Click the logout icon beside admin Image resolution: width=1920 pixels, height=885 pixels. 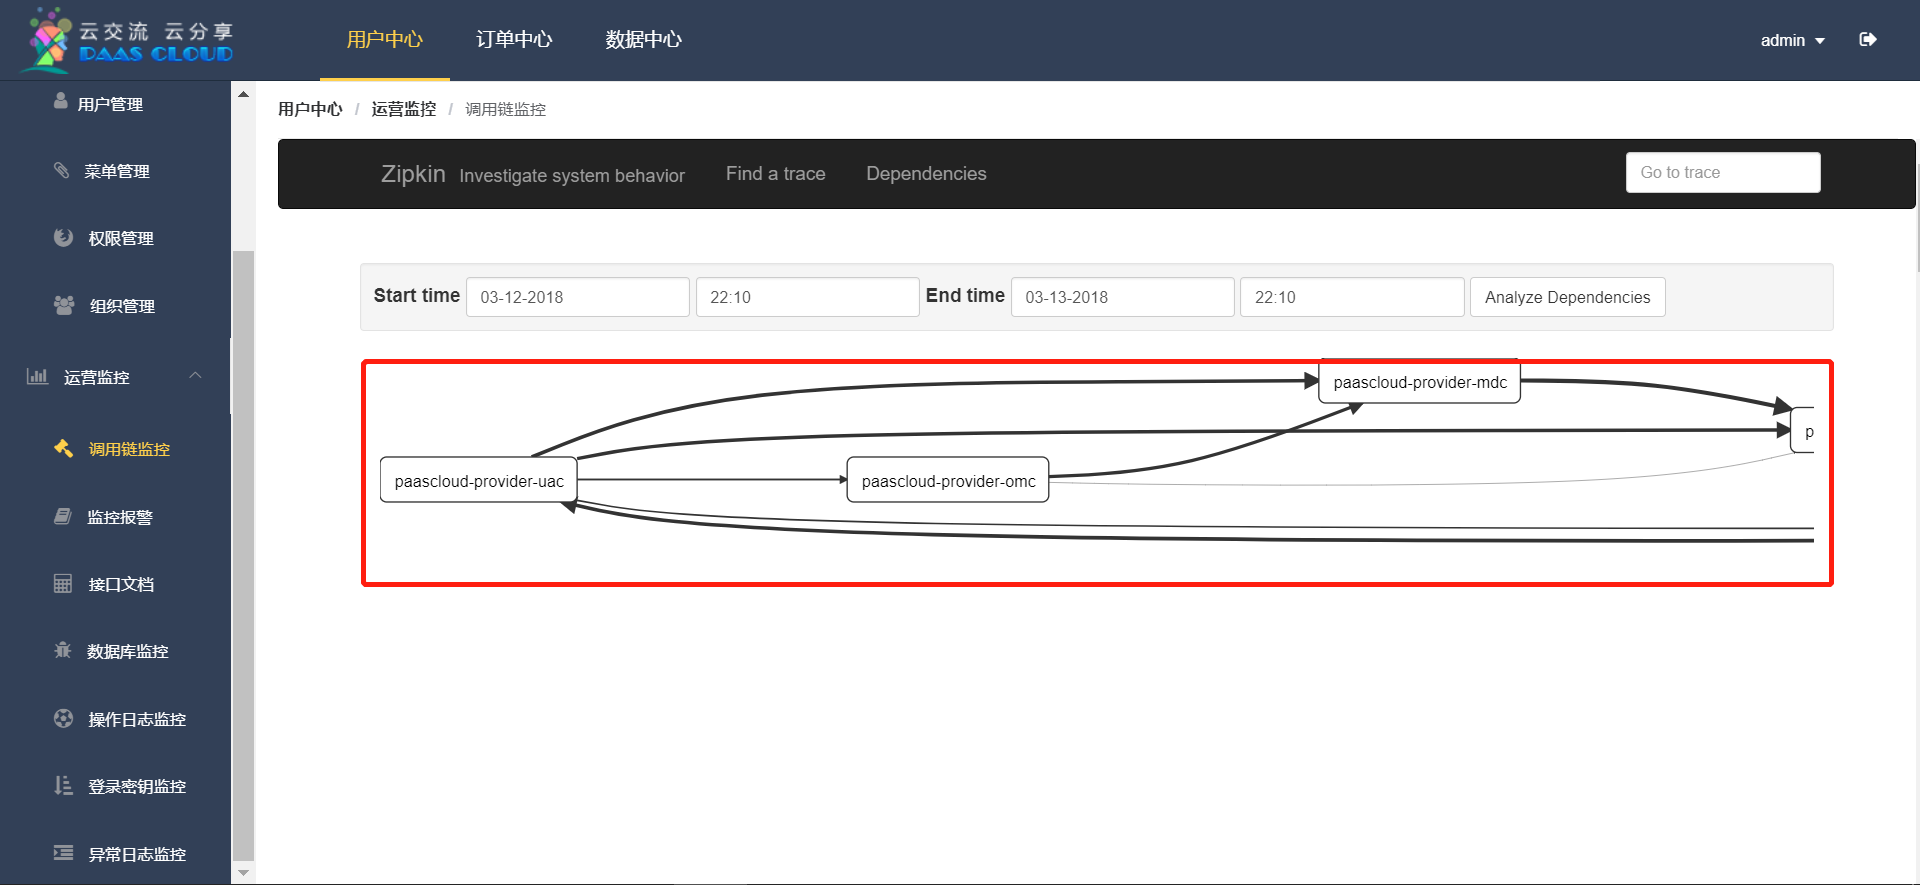1867,40
